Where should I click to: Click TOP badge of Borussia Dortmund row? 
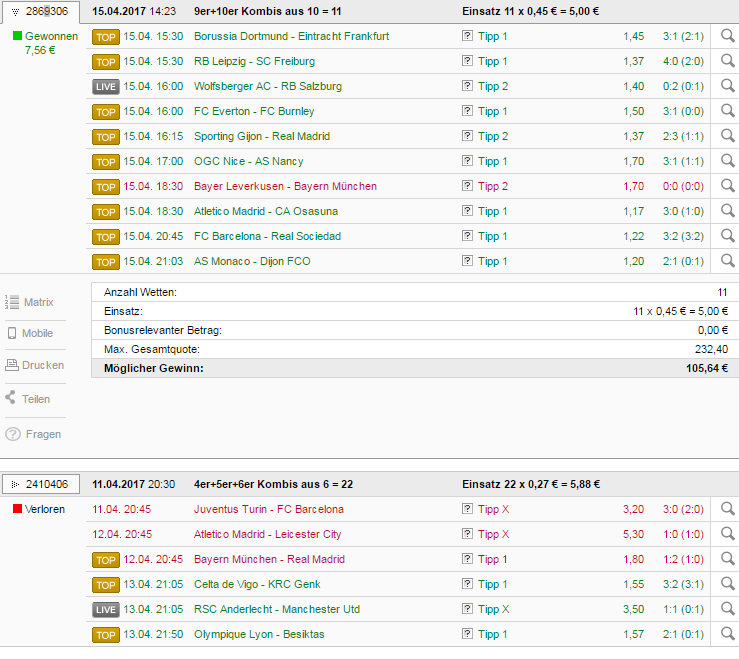coord(106,37)
